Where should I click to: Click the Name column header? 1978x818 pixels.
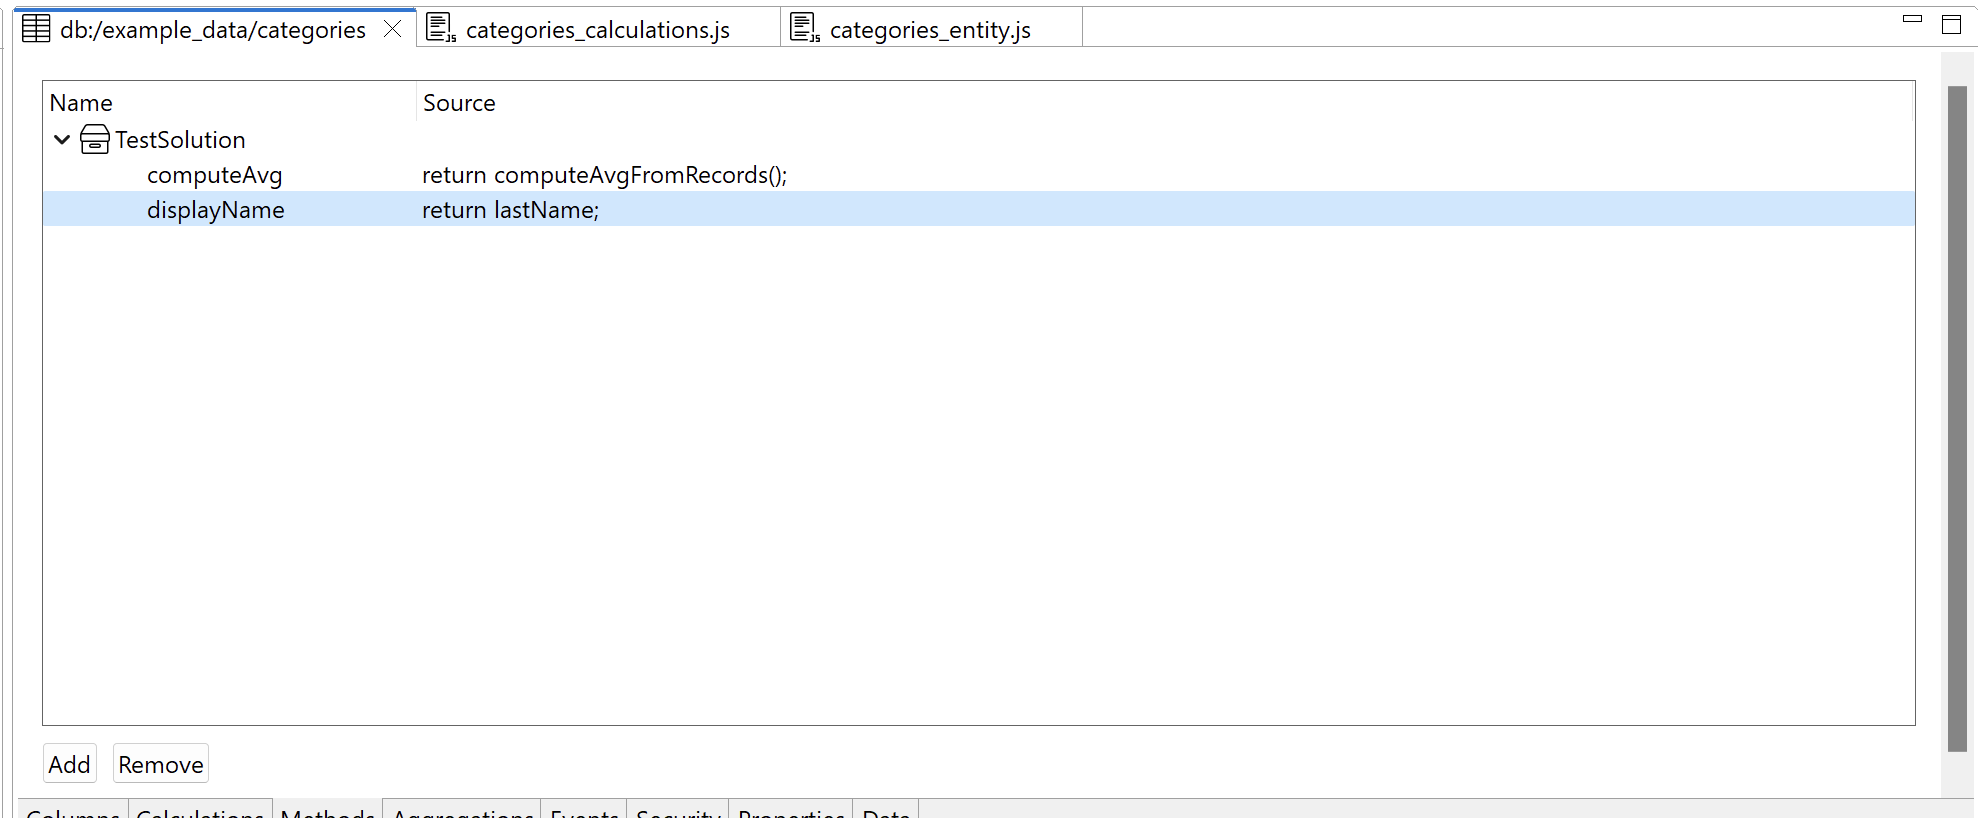[x=229, y=102]
